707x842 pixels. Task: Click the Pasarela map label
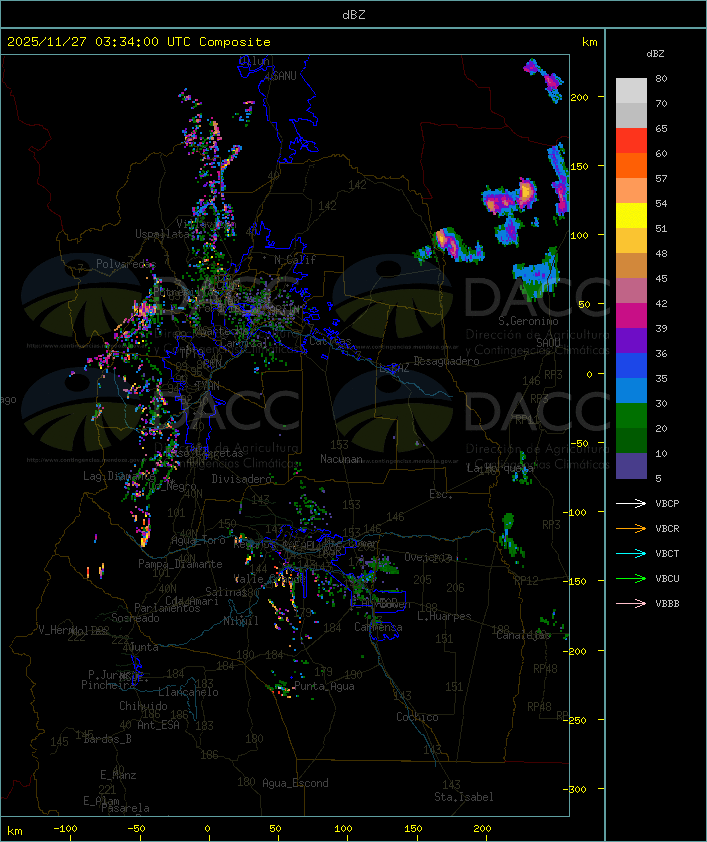point(125,808)
